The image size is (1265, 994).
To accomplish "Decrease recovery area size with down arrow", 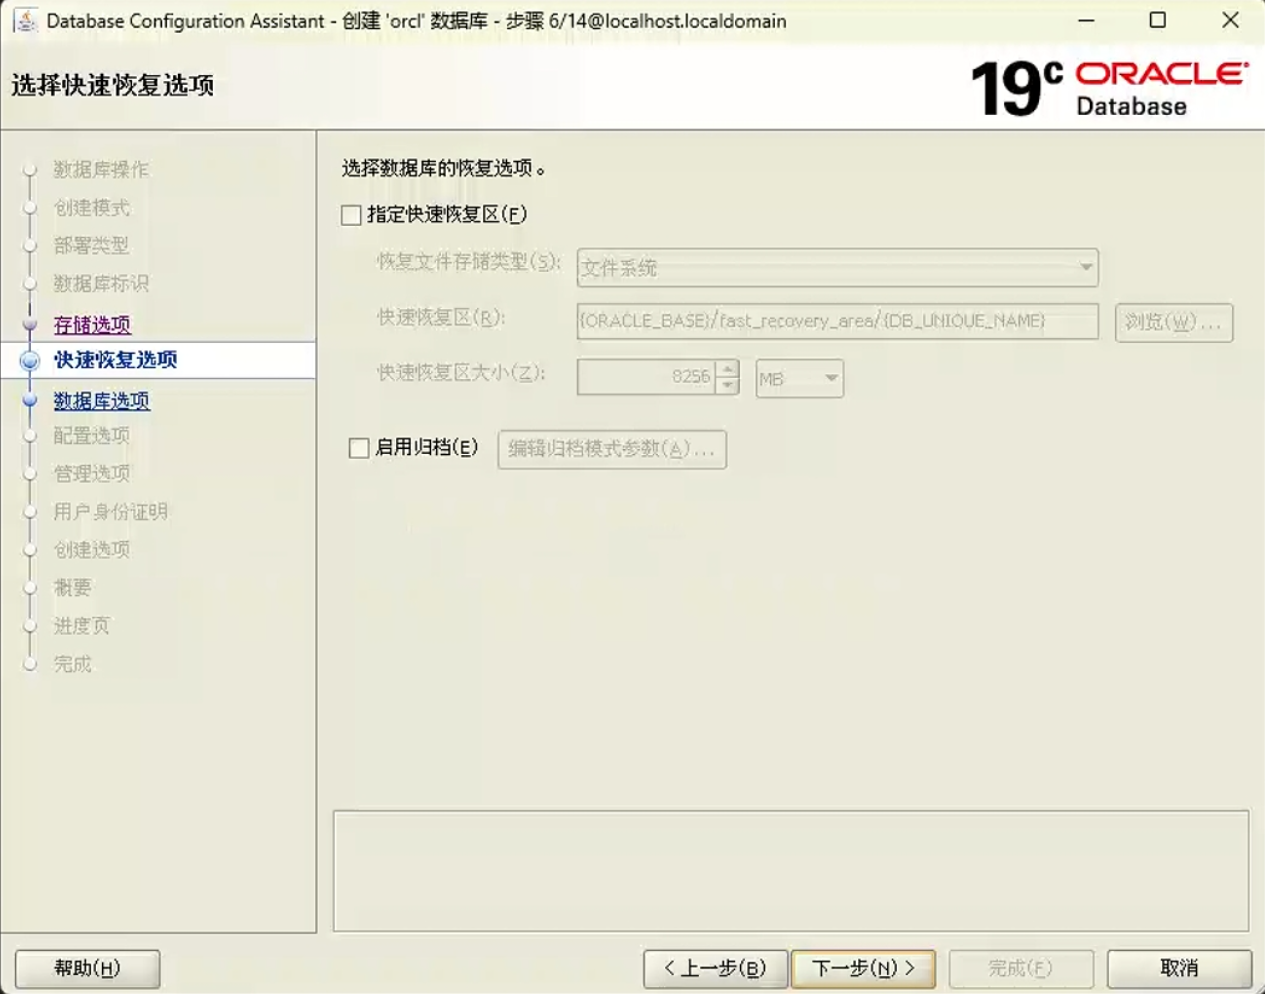I will 728,386.
